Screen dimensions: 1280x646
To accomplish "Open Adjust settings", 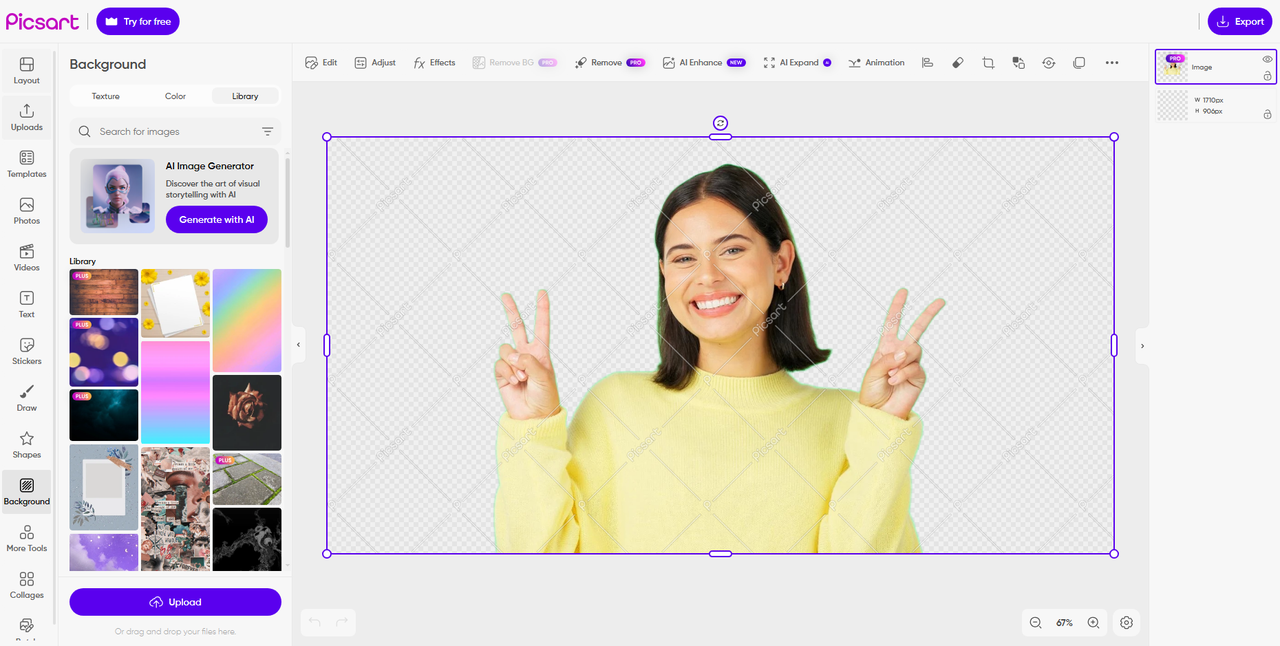I will (375, 62).
